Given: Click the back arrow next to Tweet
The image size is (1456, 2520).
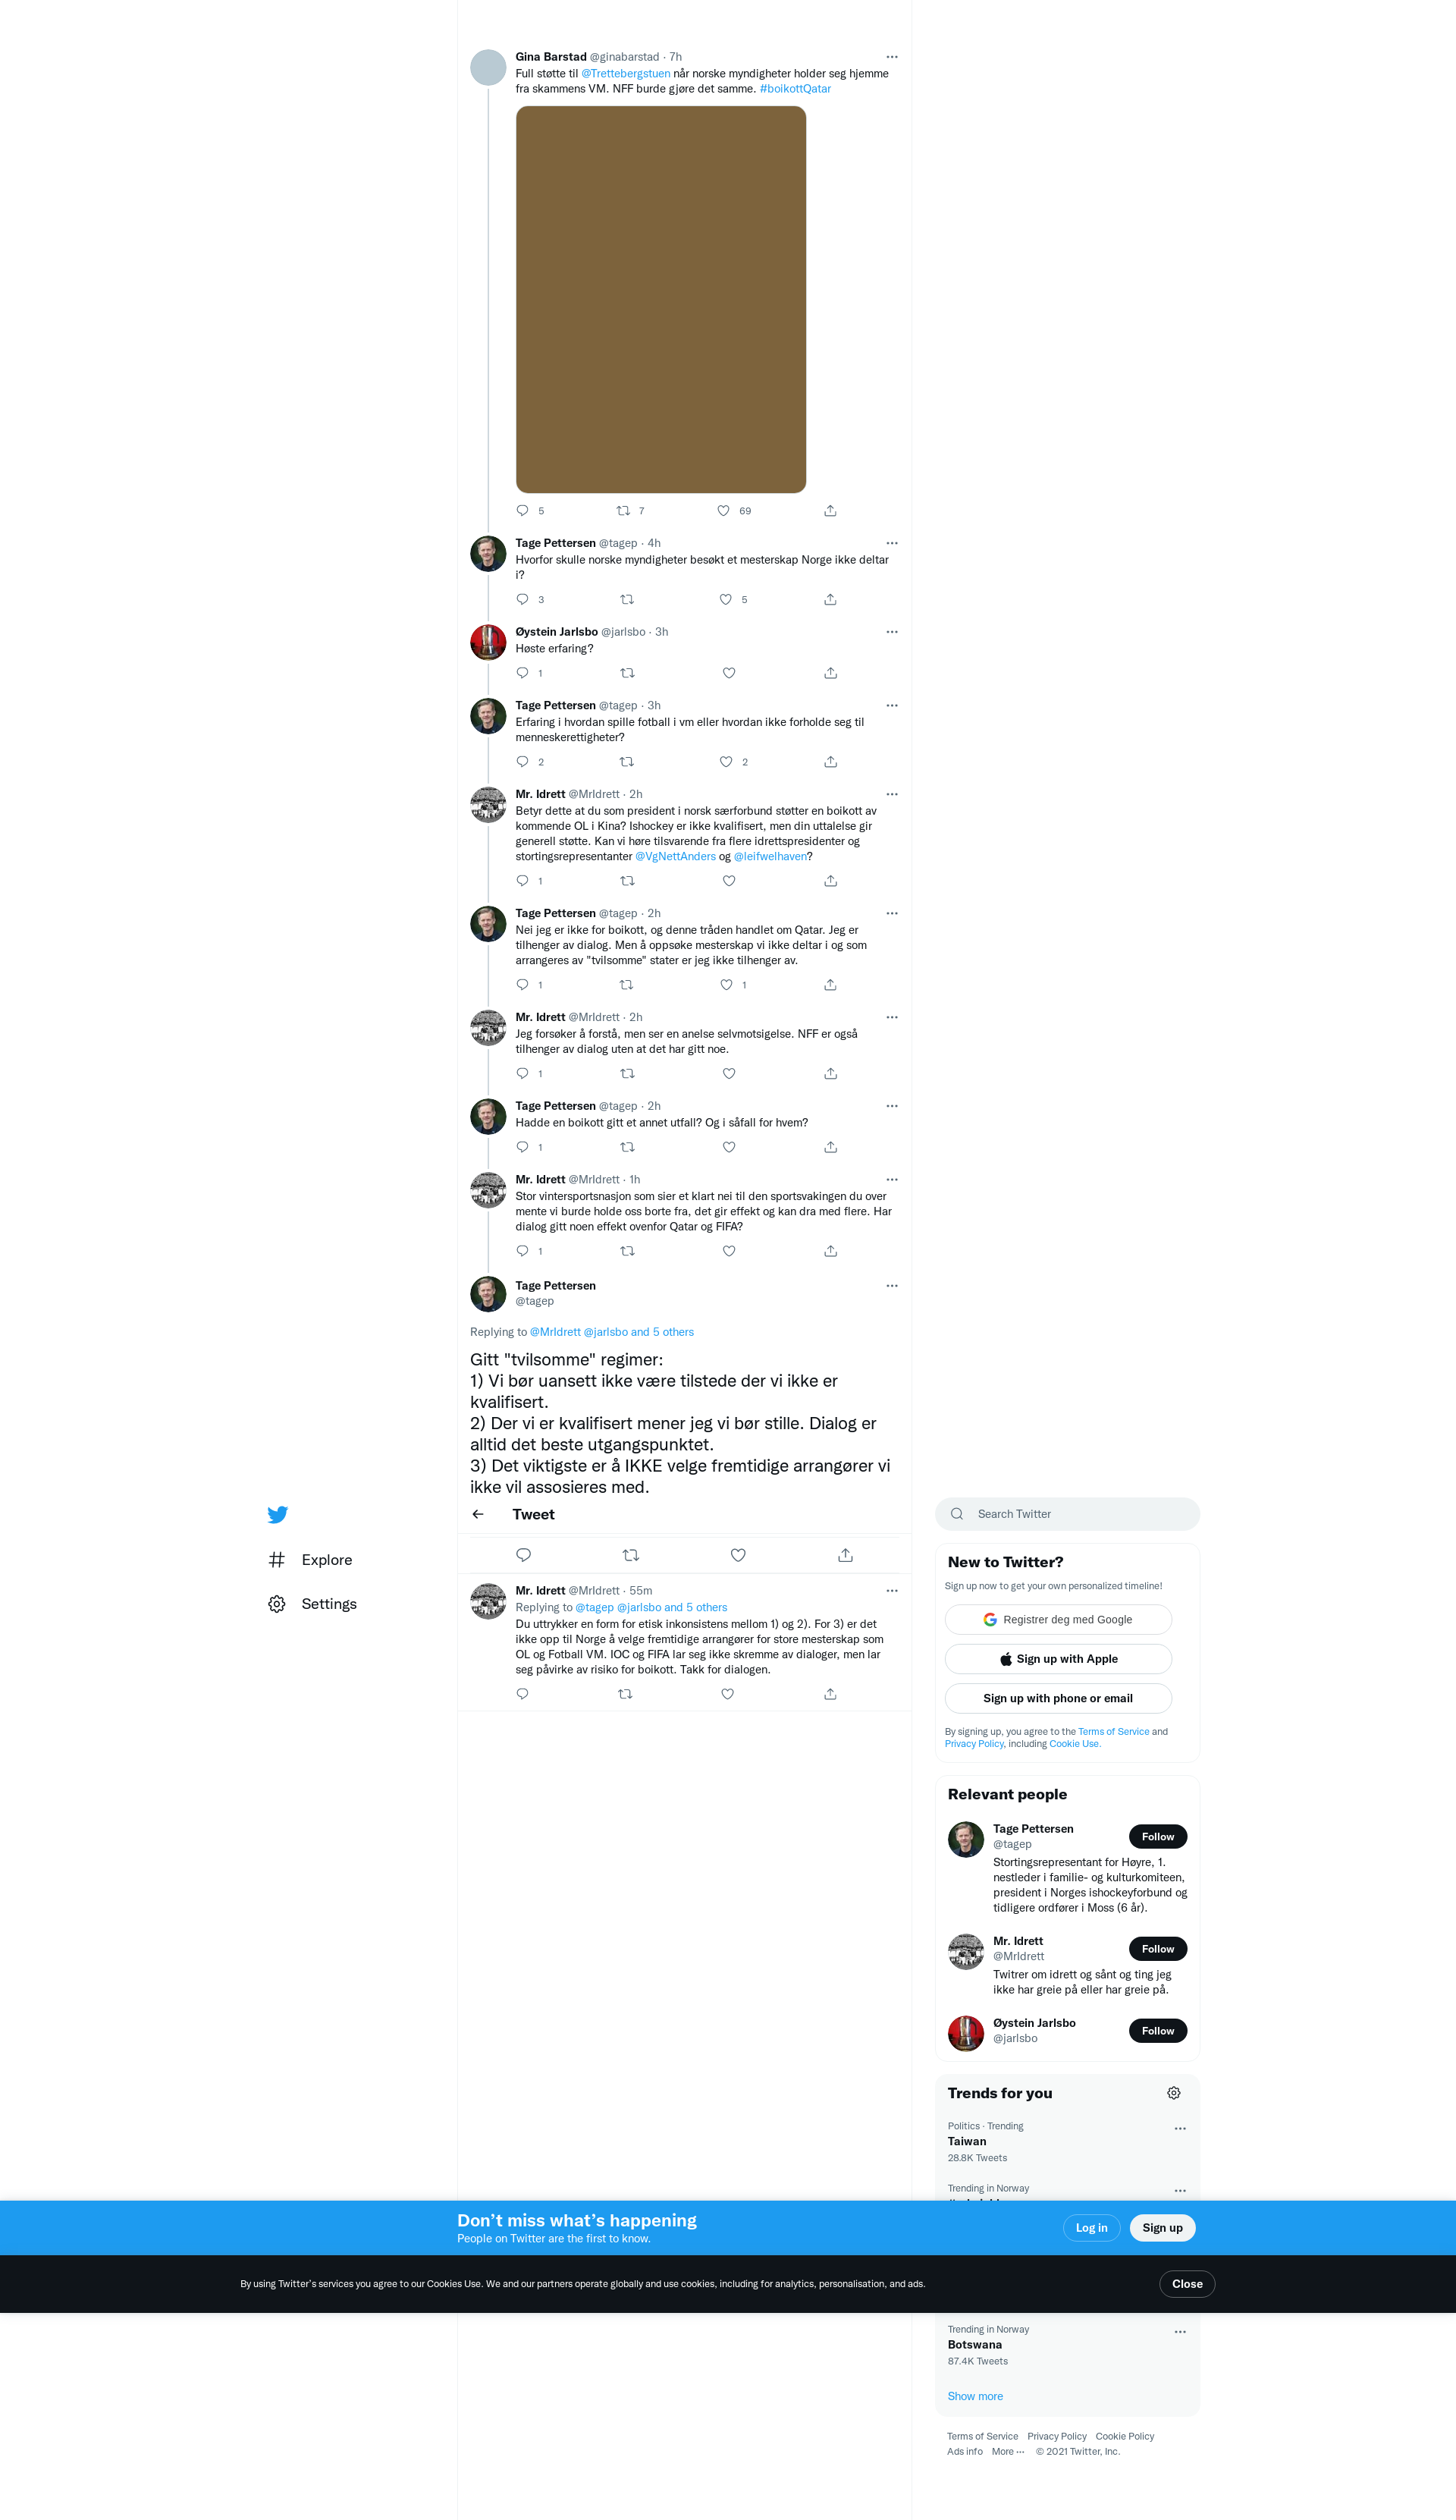Looking at the screenshot, I should [x=478, y=1514].
